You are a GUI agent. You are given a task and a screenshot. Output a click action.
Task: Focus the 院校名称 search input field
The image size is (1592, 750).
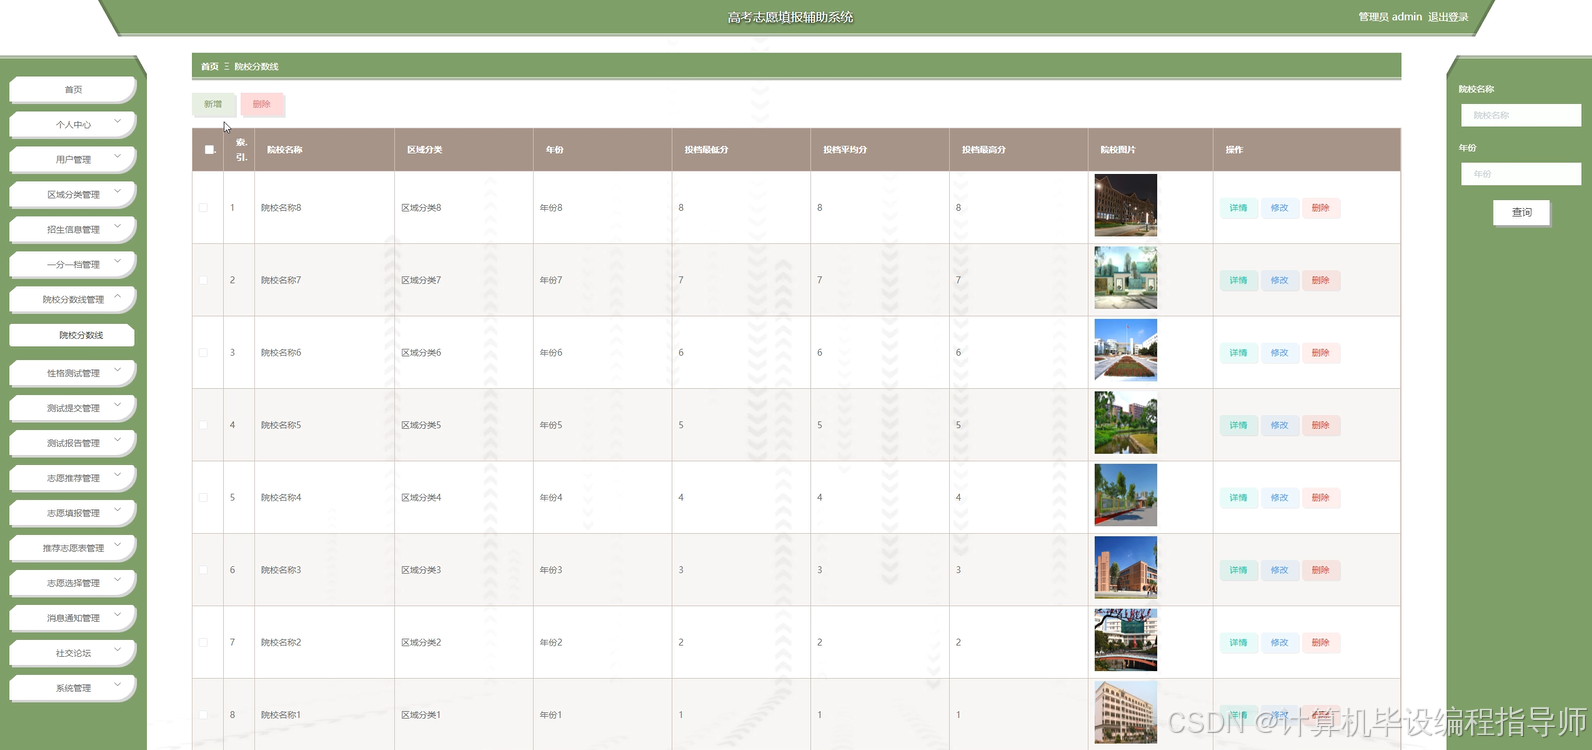tap(1520, 115)
